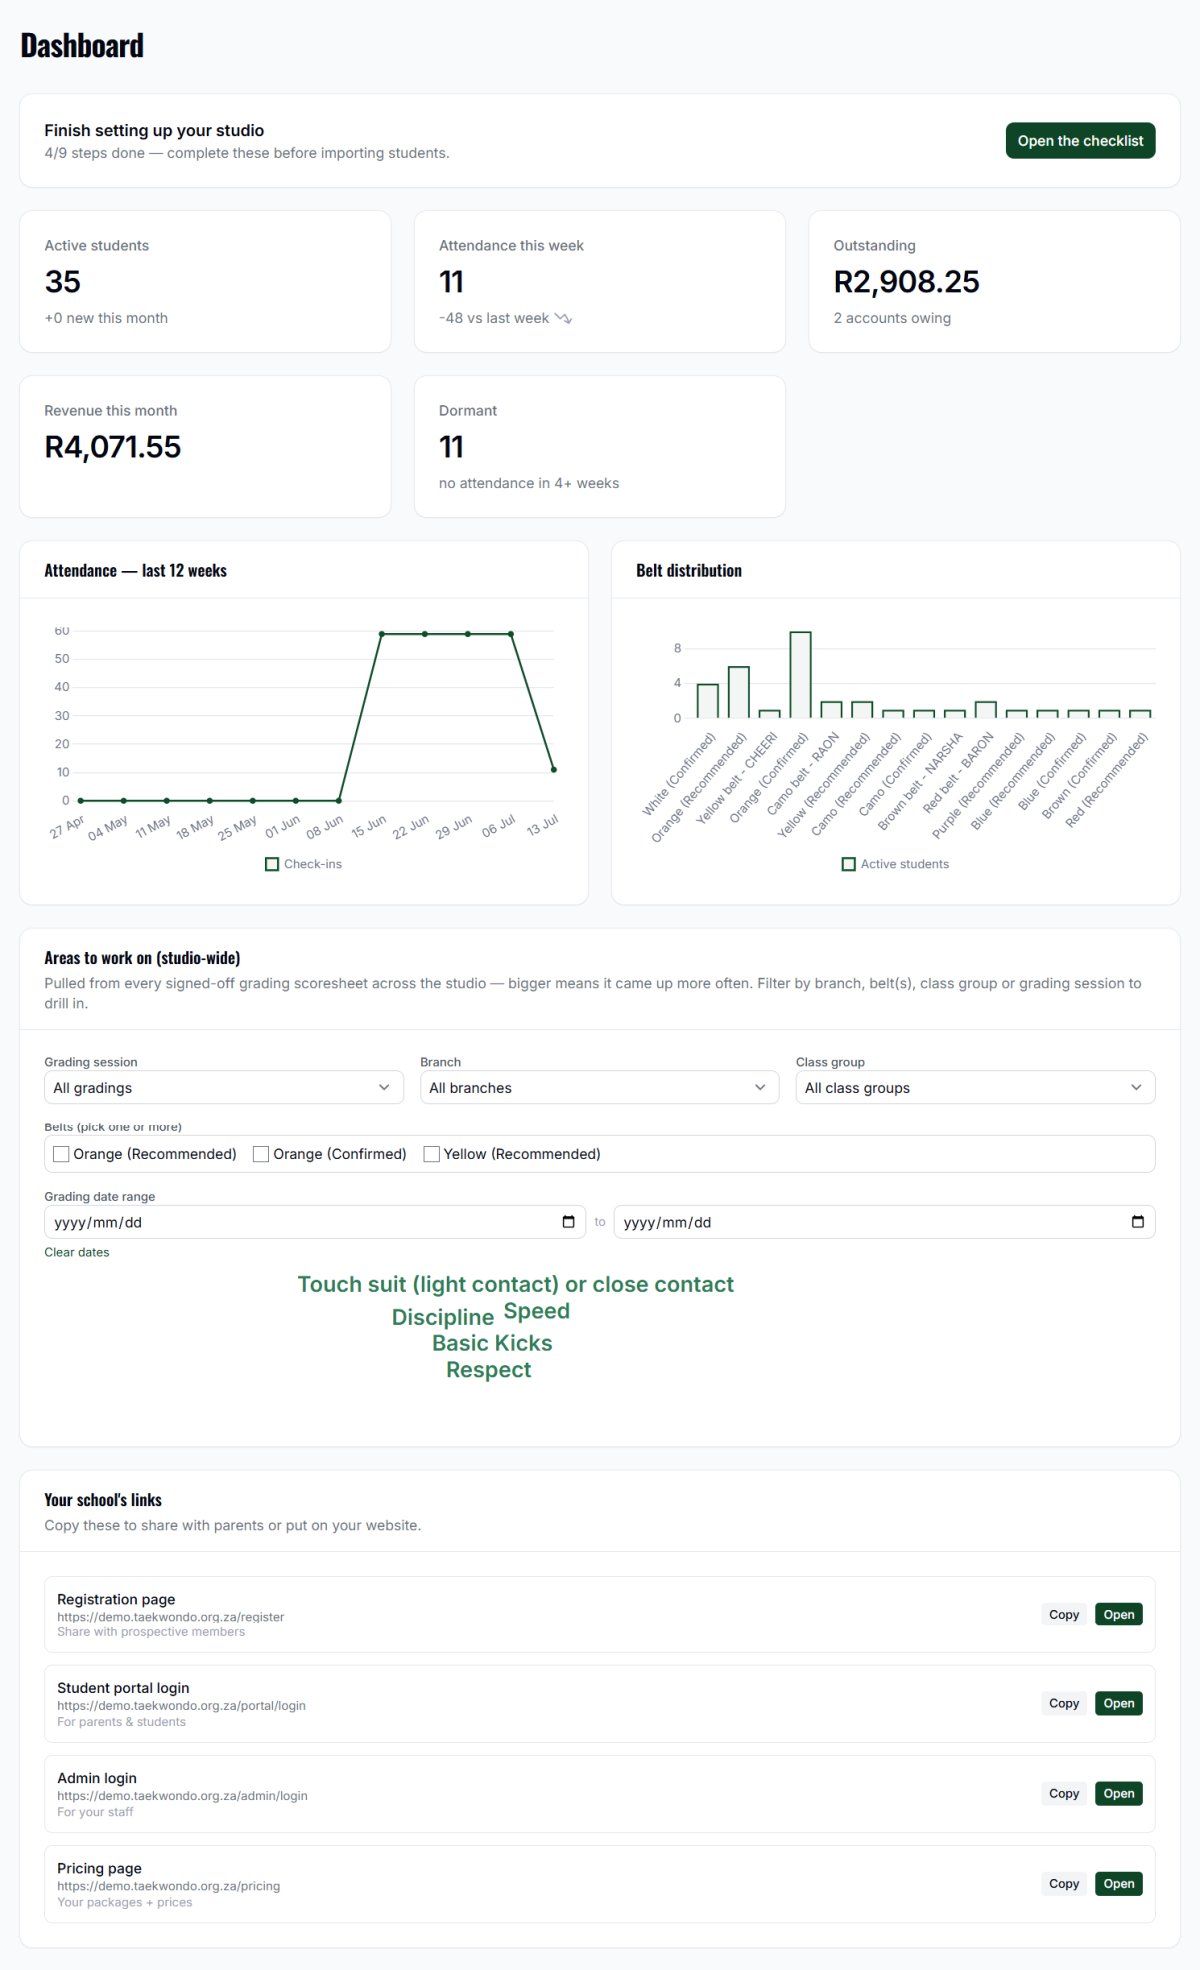Click the 'Respect' word cloud term
Viewport: 1200px width, 1970px height.
(x=489, y=1370)
